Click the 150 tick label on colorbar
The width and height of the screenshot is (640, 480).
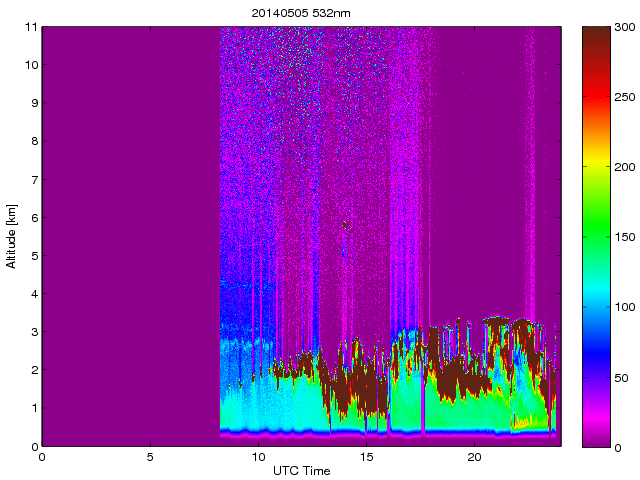tap(625, 237)
